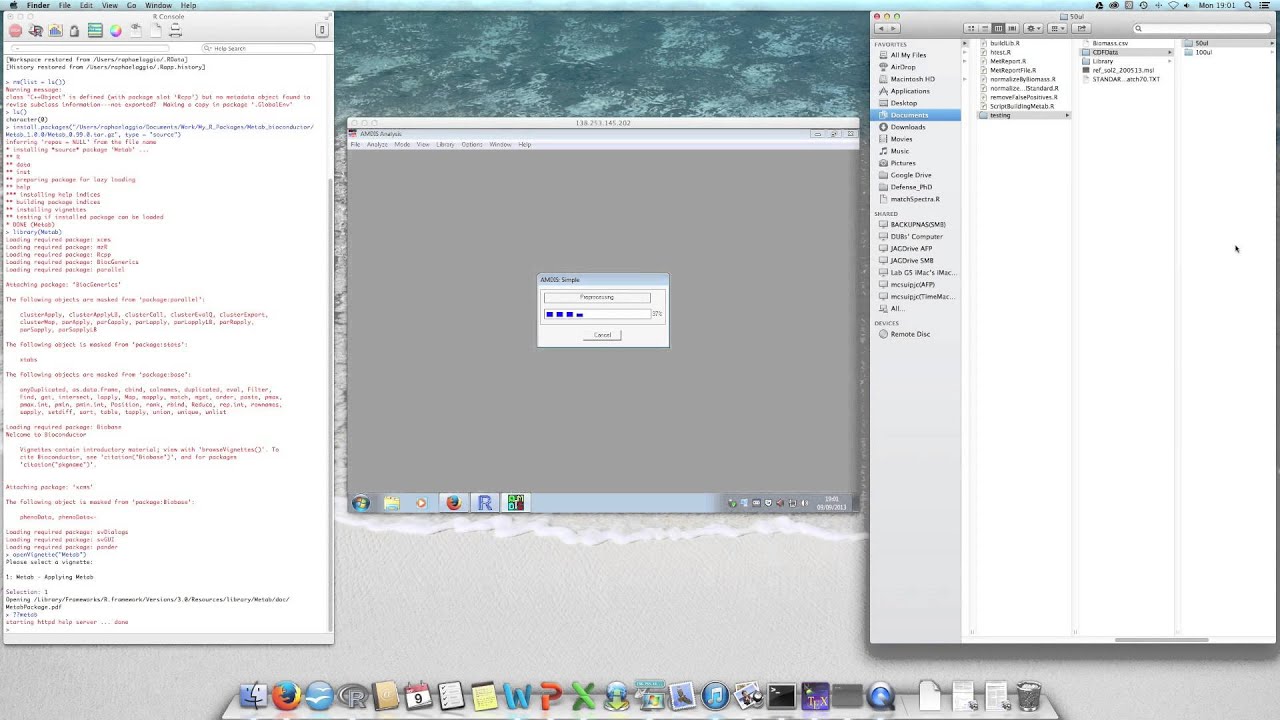
Task: Select the 100ul folder in Finder
Action: 1203,52
